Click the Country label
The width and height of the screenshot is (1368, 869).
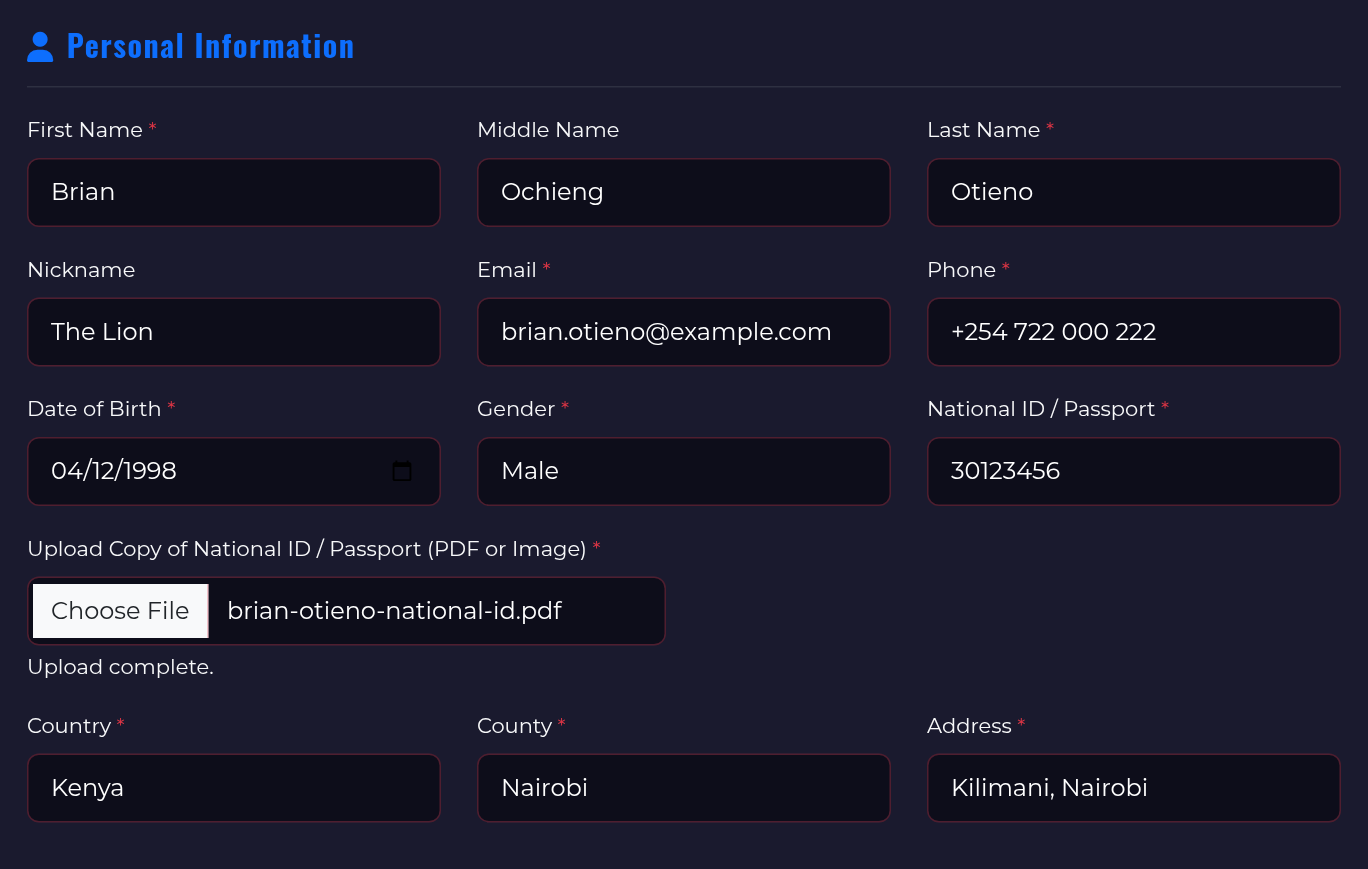[x=69, y=726]
